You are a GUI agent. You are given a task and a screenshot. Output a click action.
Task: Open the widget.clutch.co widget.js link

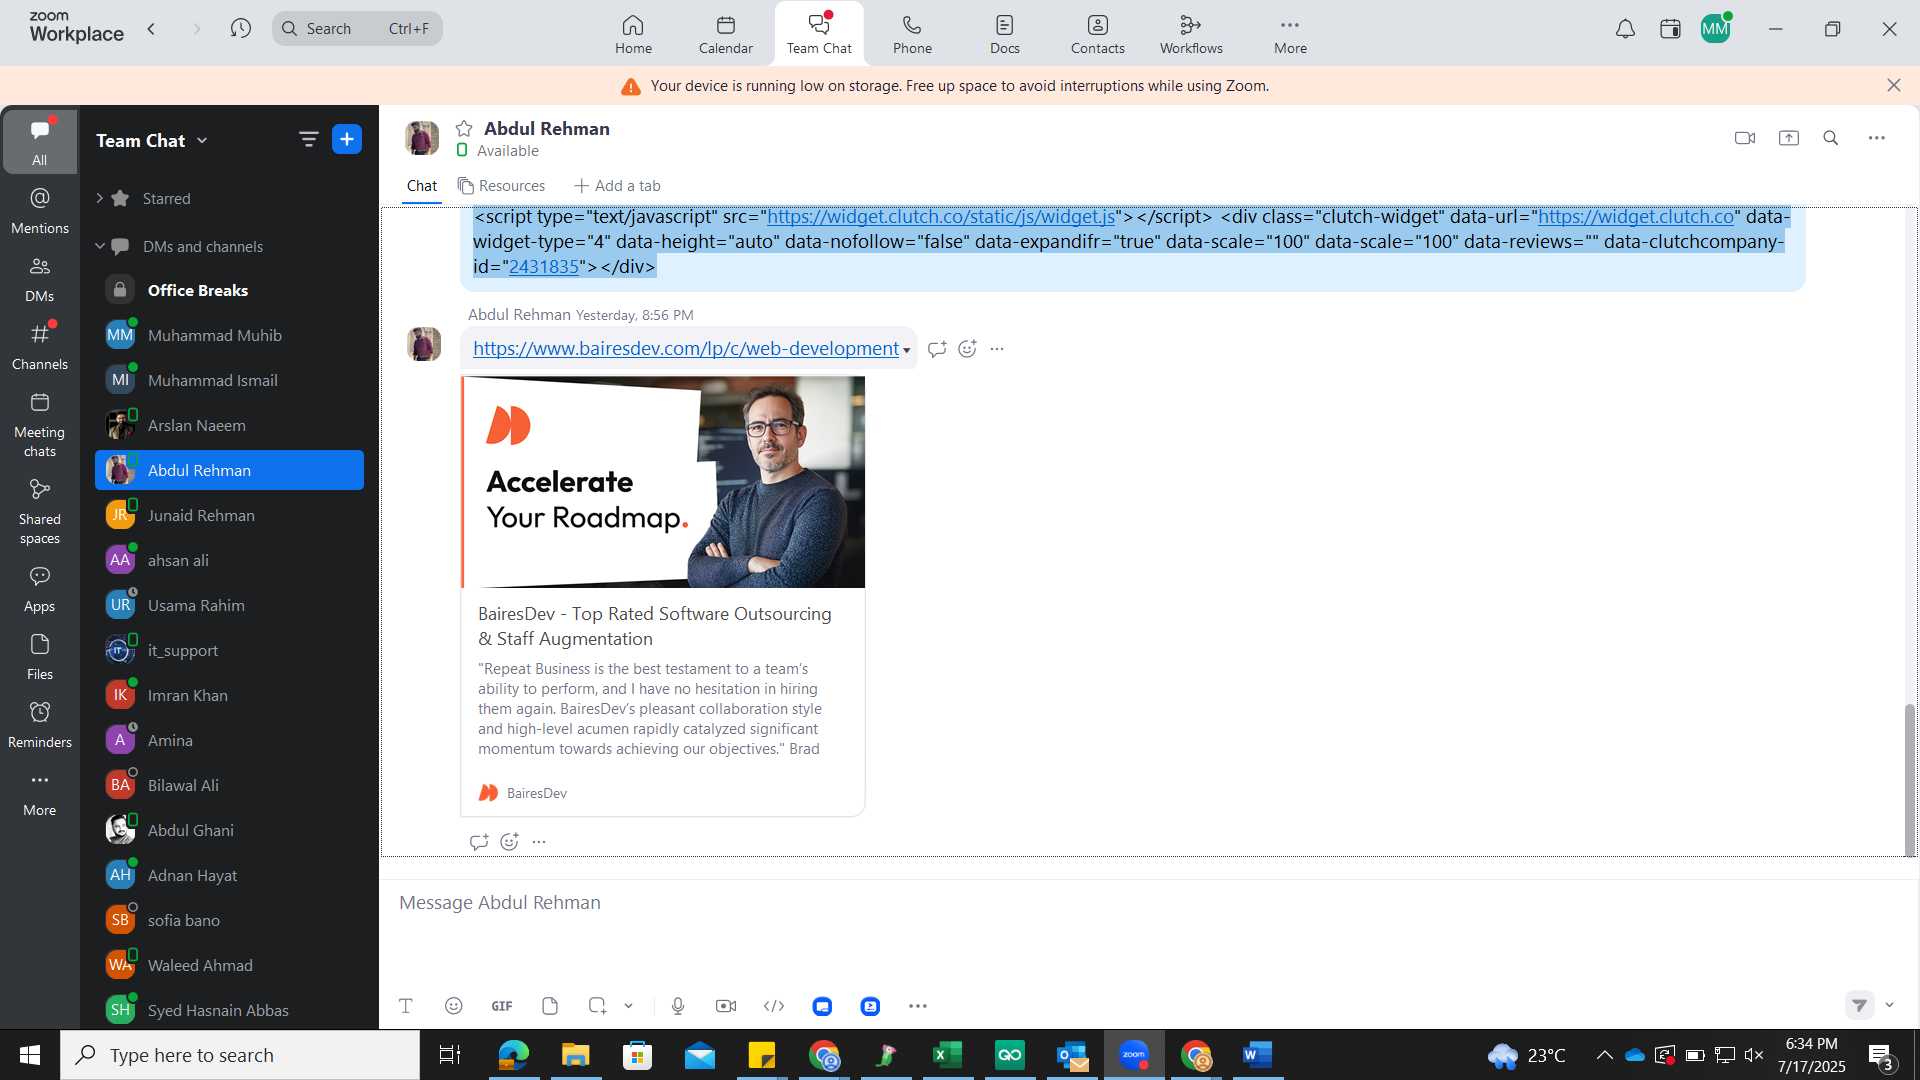point(940,216)
